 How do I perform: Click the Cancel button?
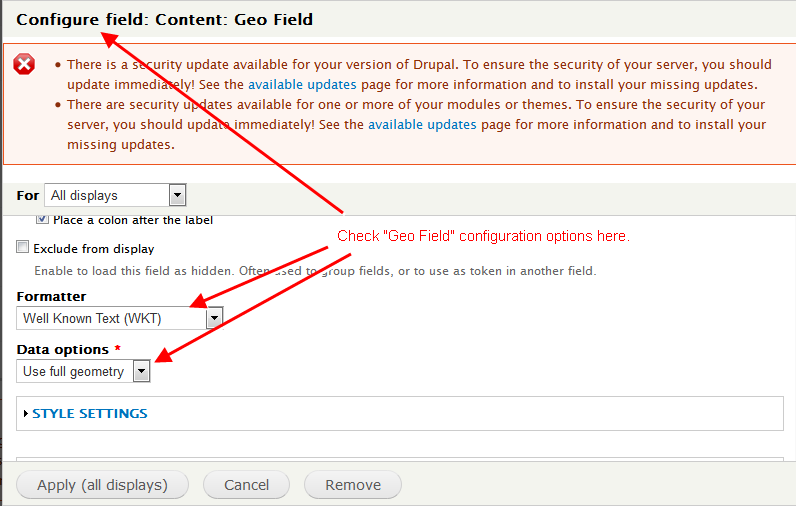tap(246, 485)
